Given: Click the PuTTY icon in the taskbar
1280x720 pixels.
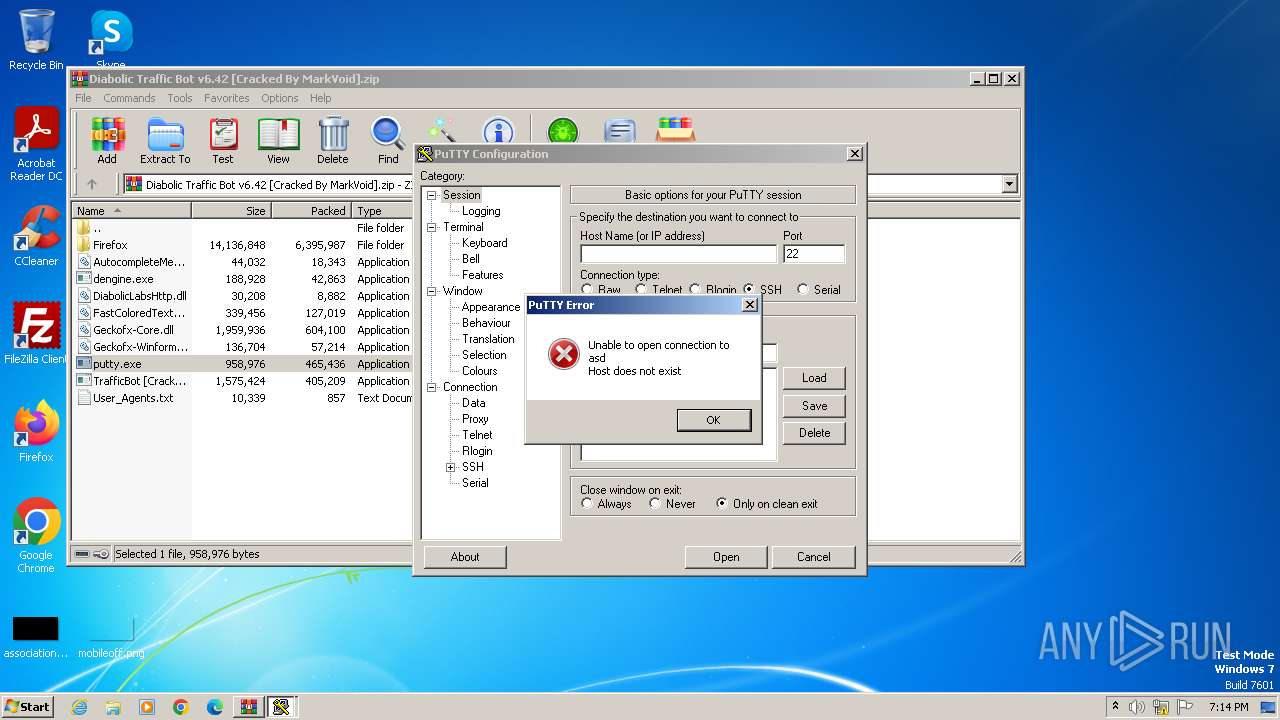Looking at the screenshot, I should click(x=281, y=707).
